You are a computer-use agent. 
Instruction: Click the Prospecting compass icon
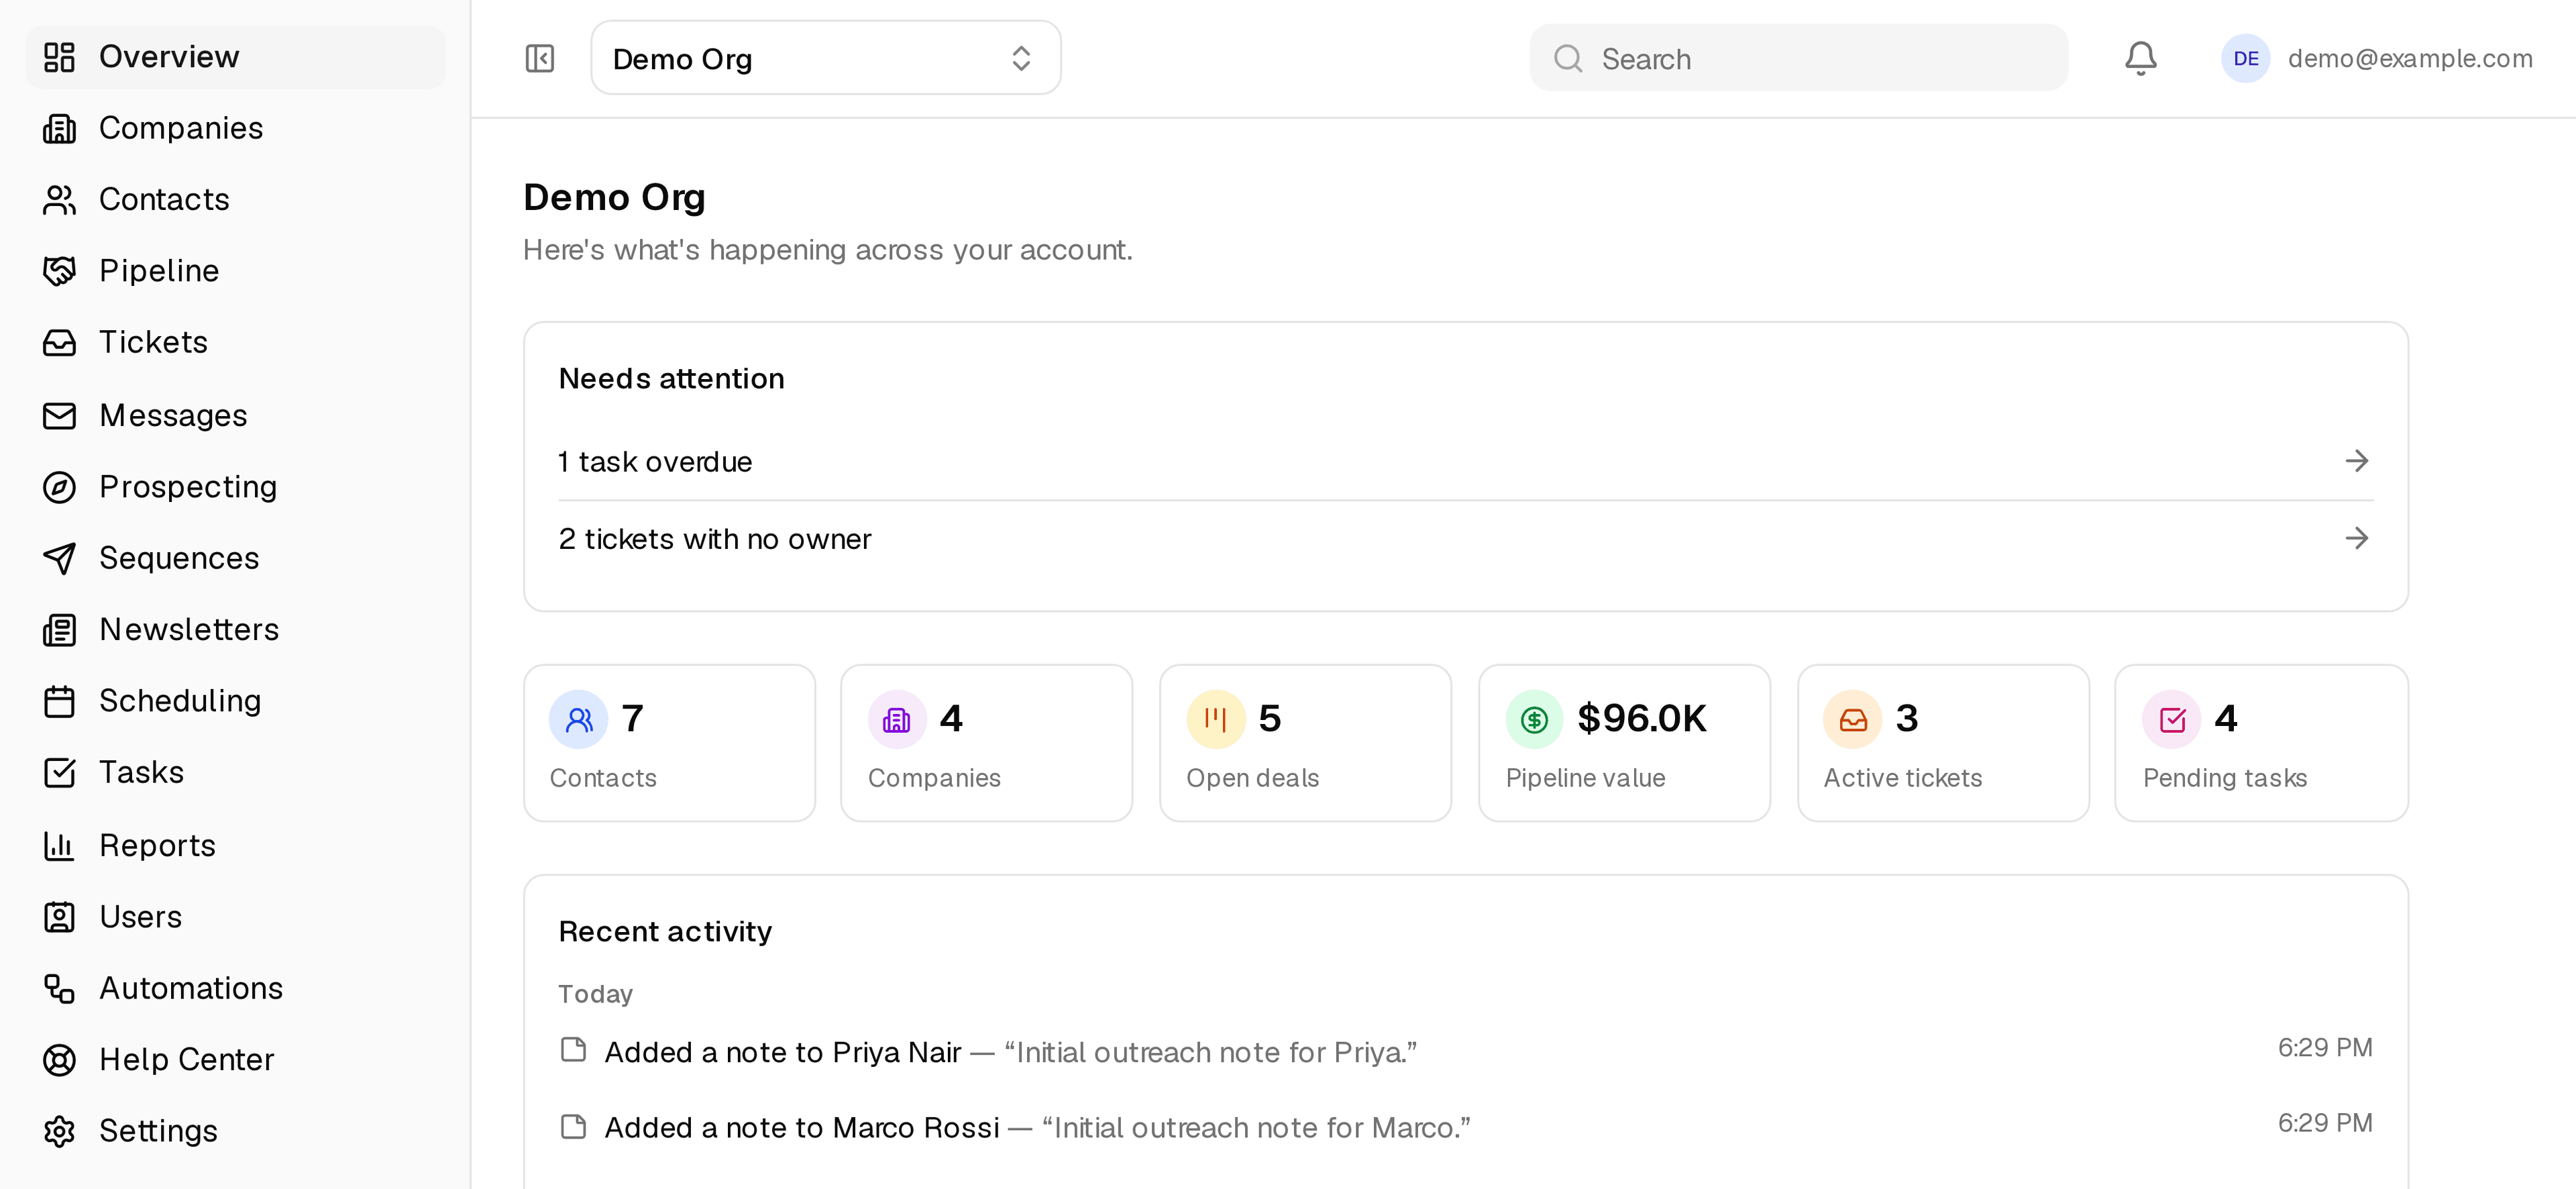coord(59,487)
